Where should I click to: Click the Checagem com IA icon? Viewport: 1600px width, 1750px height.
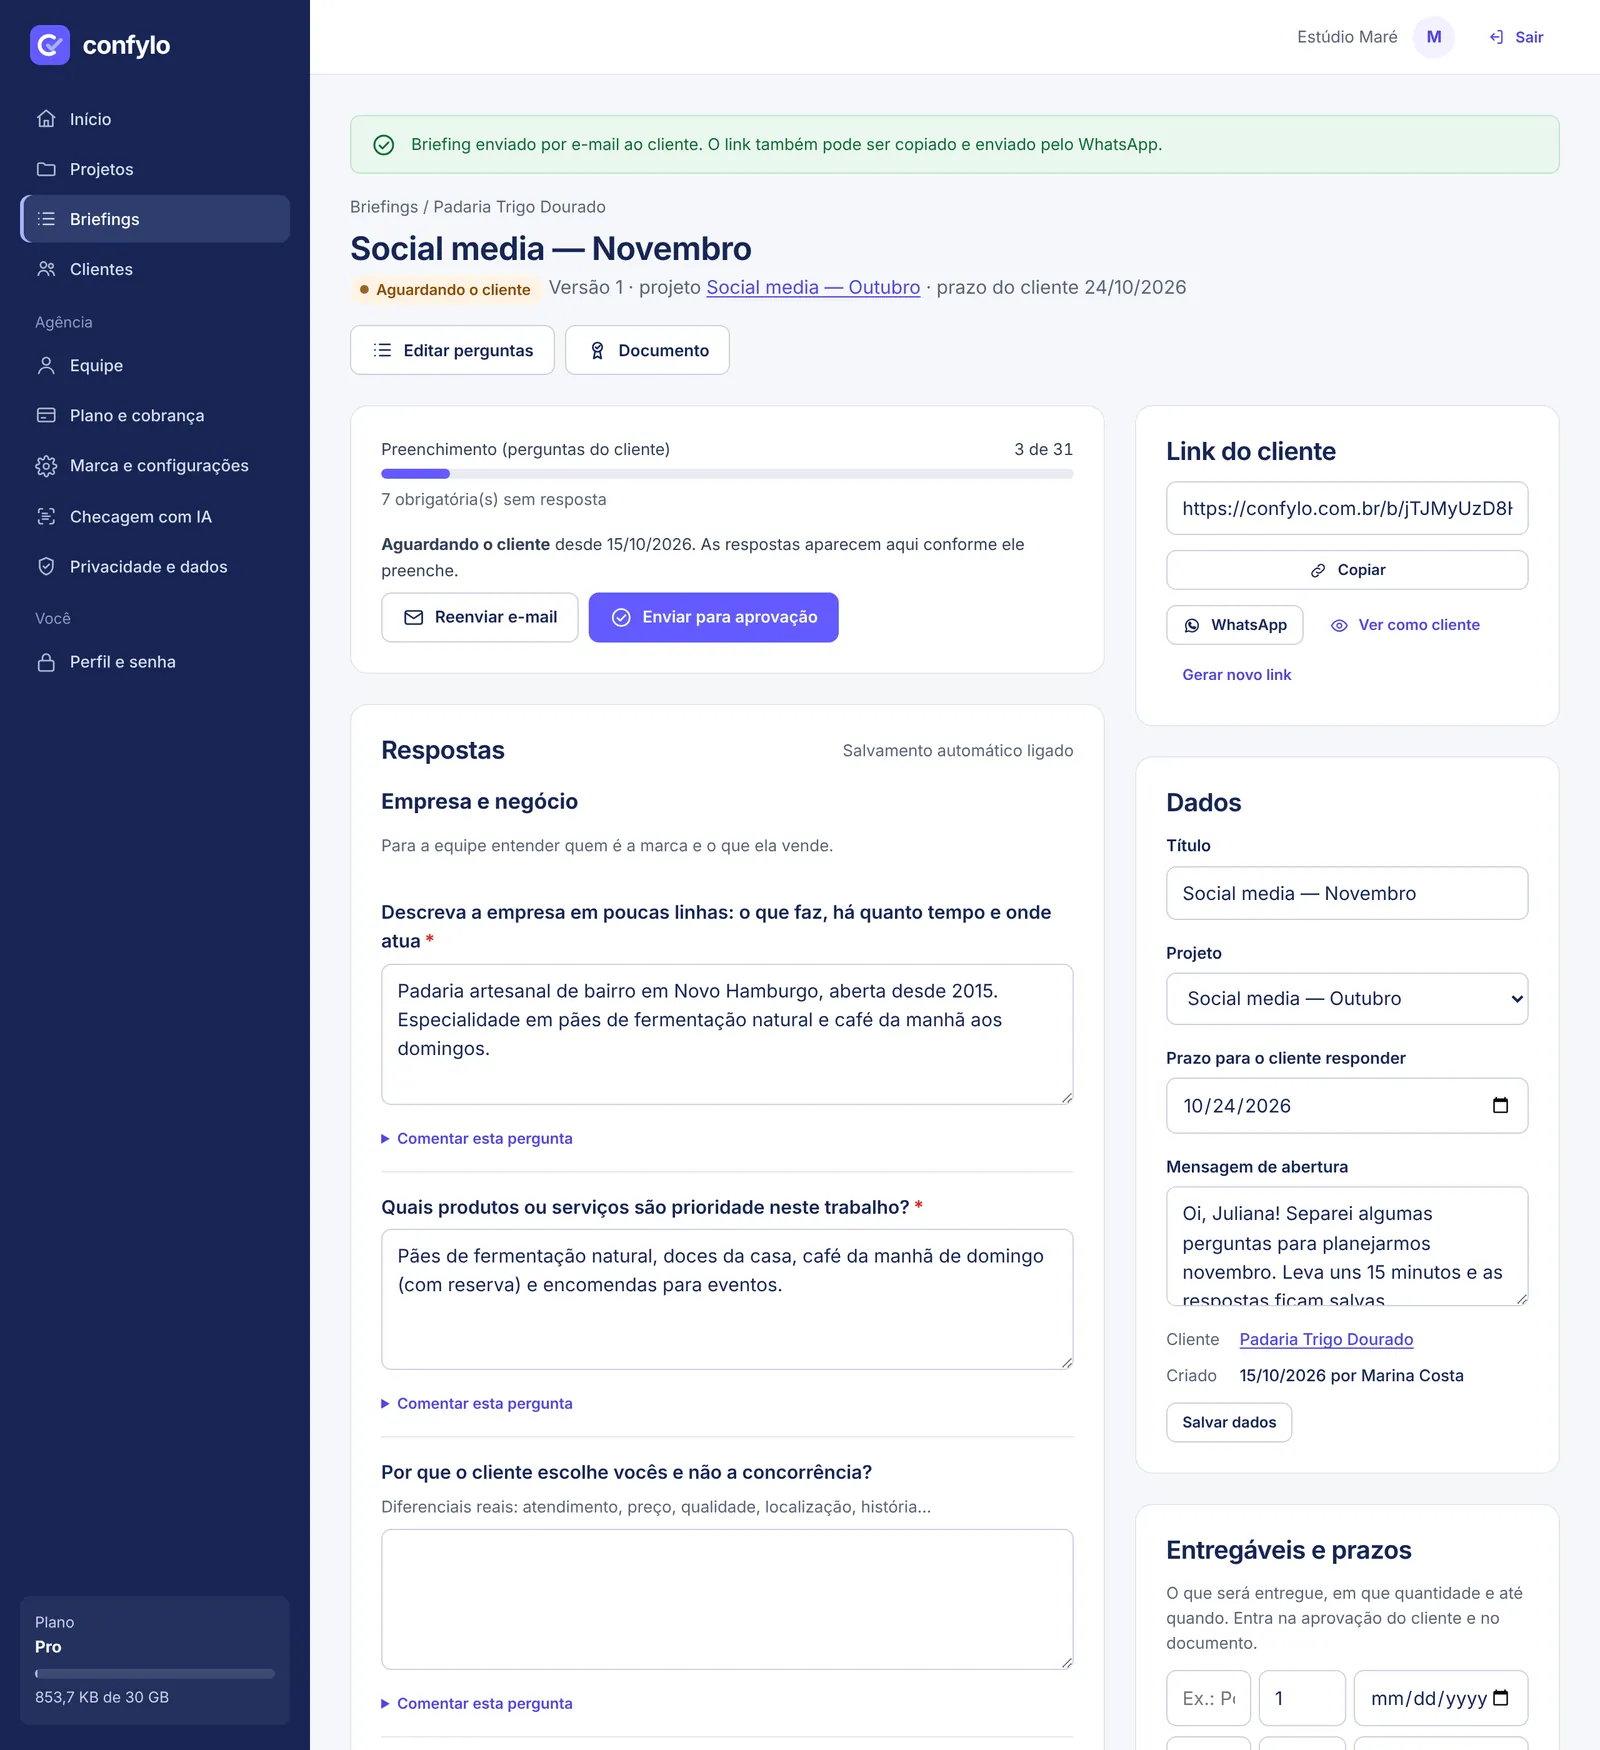(x=46, y=517)
